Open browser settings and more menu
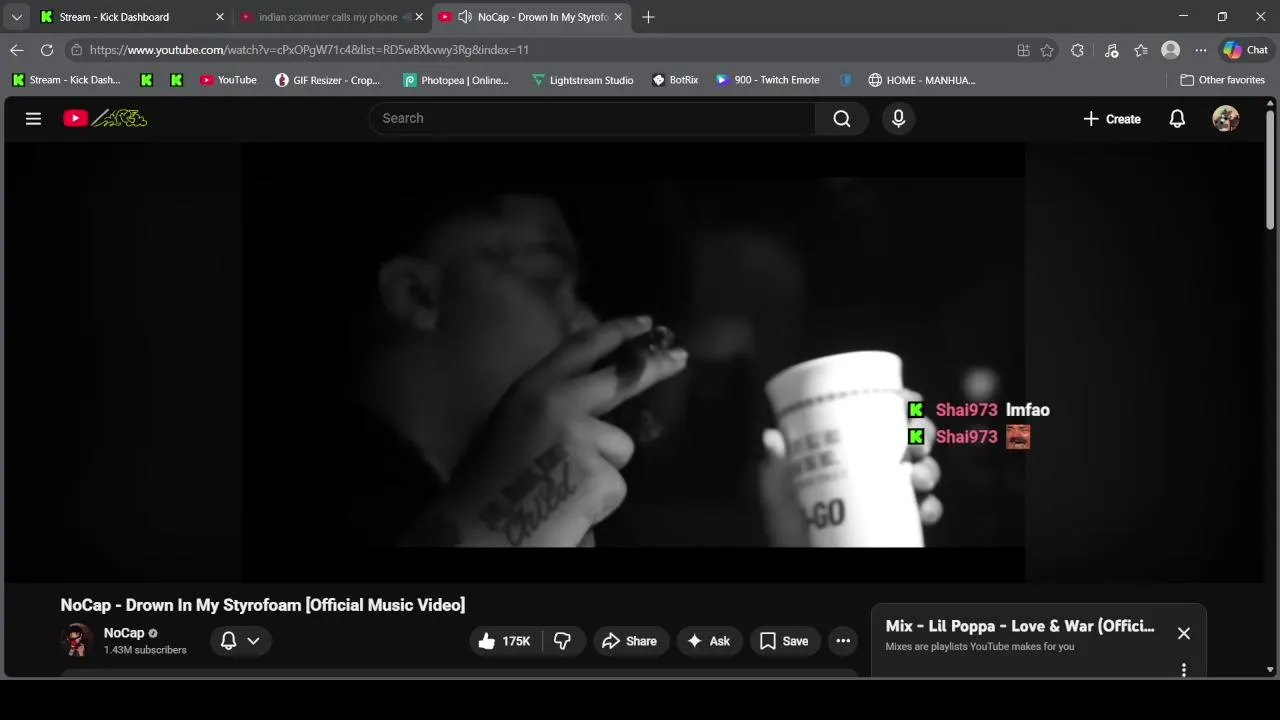Viewport: 1280px width, 720px height. 1200,50
